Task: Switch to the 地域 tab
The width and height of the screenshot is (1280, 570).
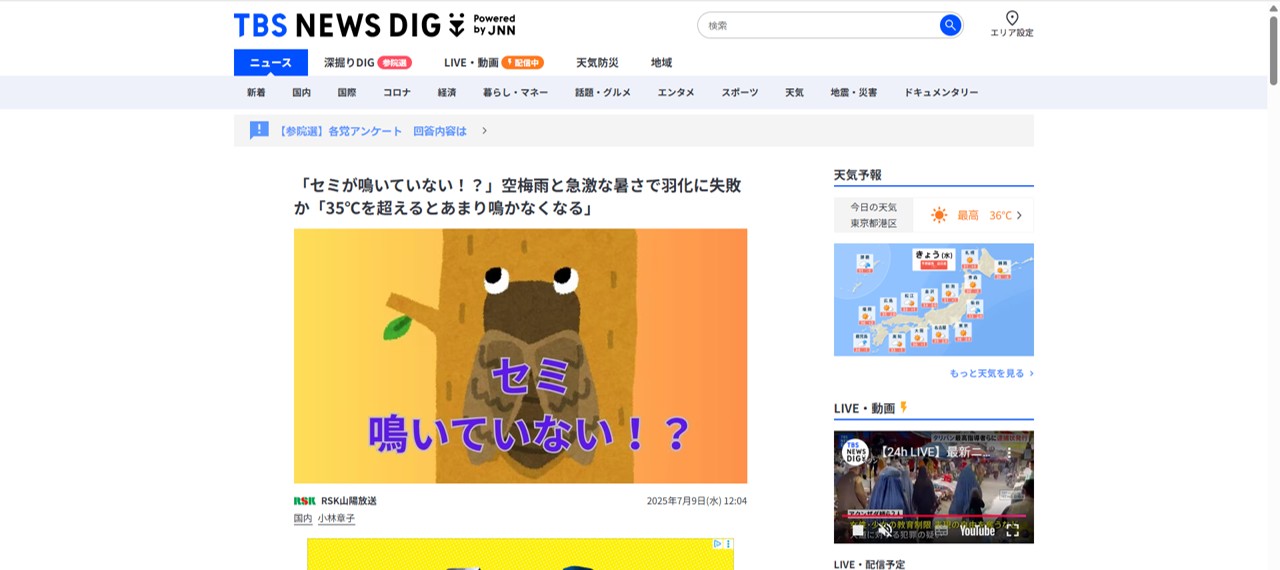Action: (661, 62)
